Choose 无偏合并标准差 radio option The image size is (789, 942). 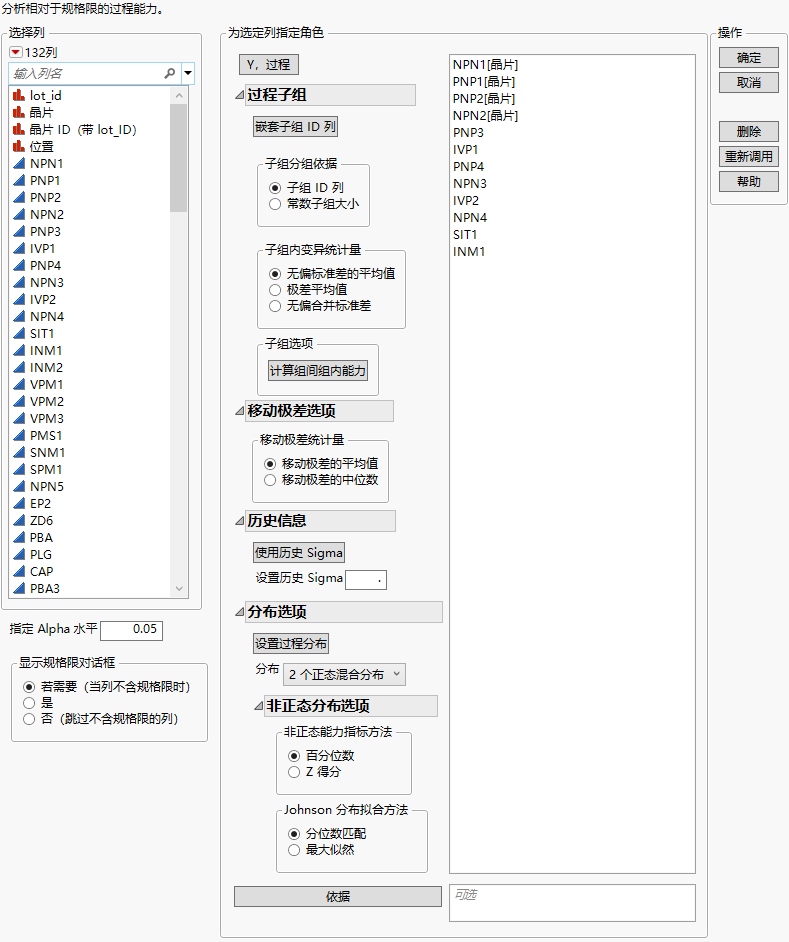pos(275,306)
